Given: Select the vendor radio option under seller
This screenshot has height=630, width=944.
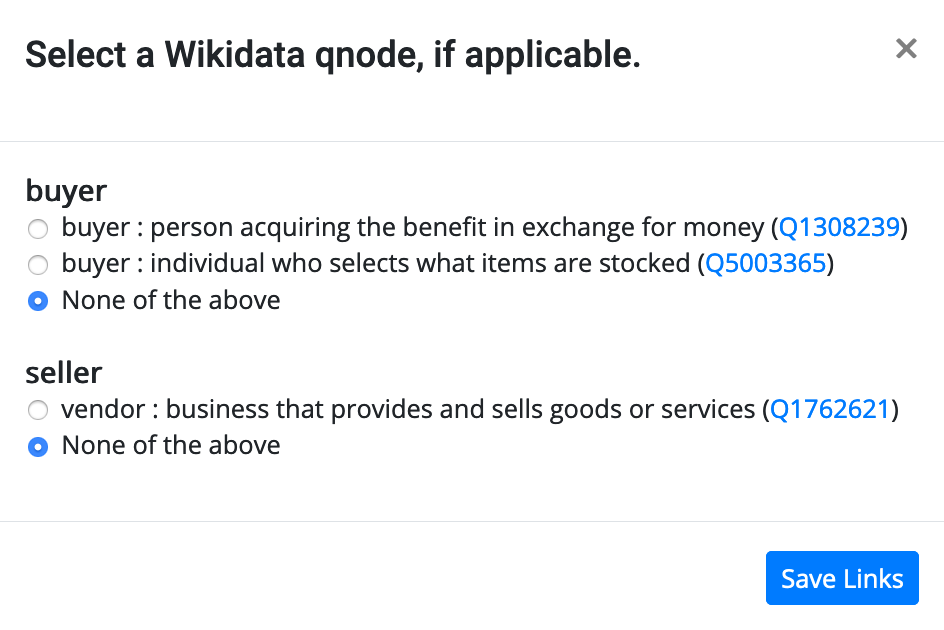Looking at the screenshot, I should [x=38, y=410].
